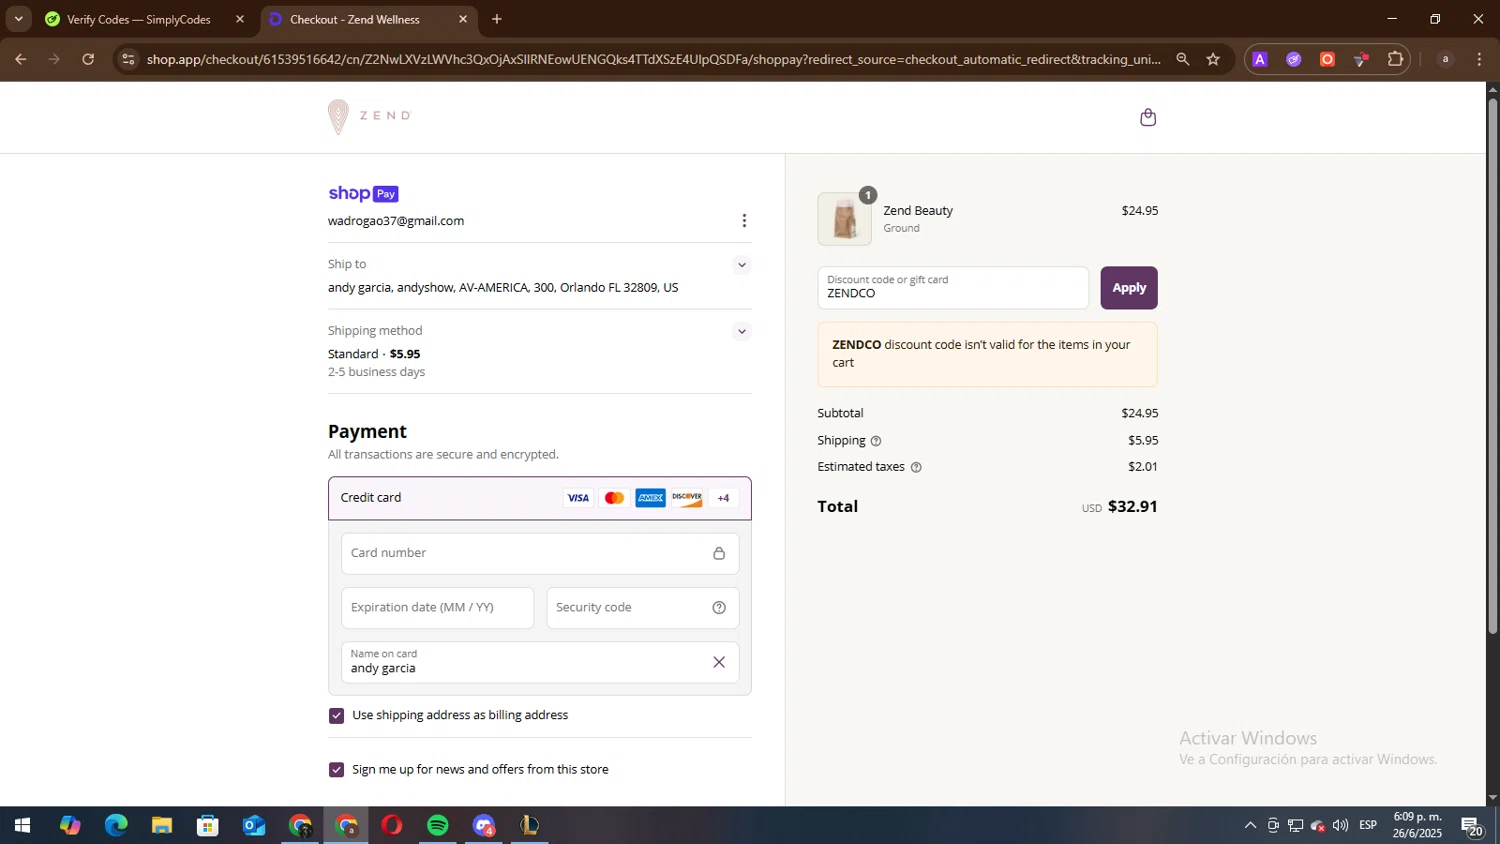Image resolution: width=1500 pixels, height=844 pixels.
Task: Show additional card brands via +4 badge
Action: 723,498
